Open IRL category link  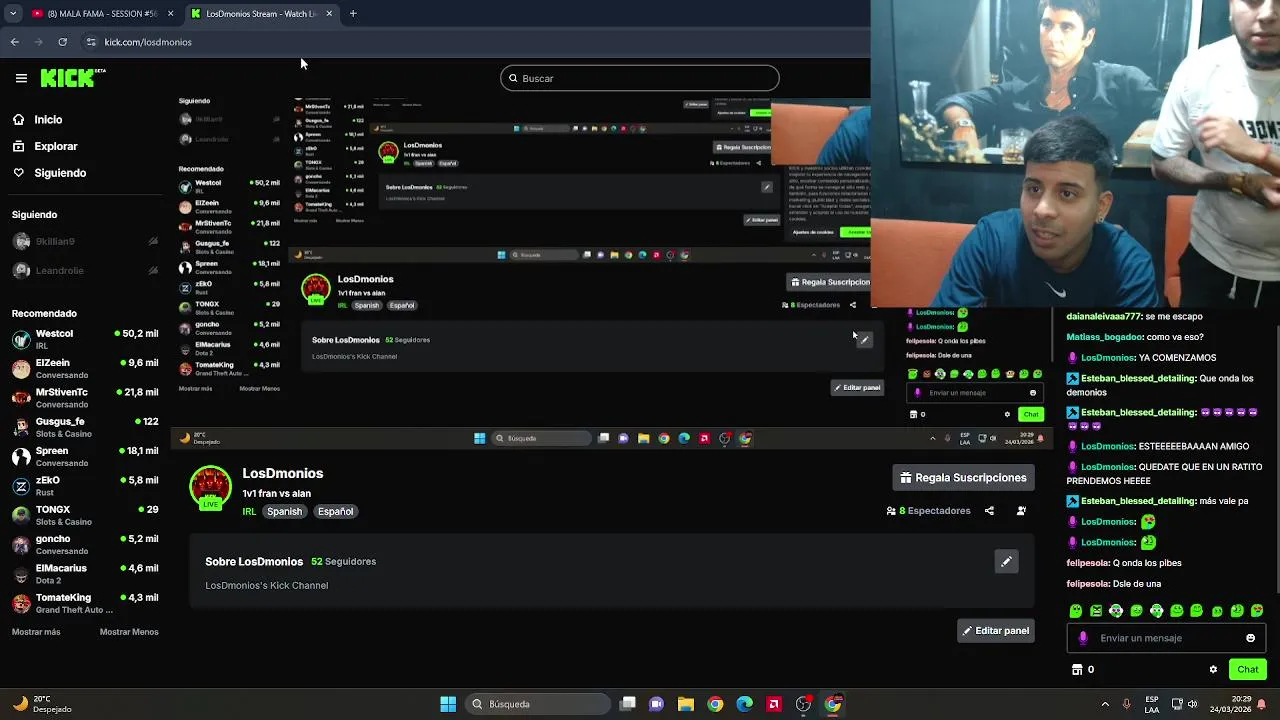[249, 512]
